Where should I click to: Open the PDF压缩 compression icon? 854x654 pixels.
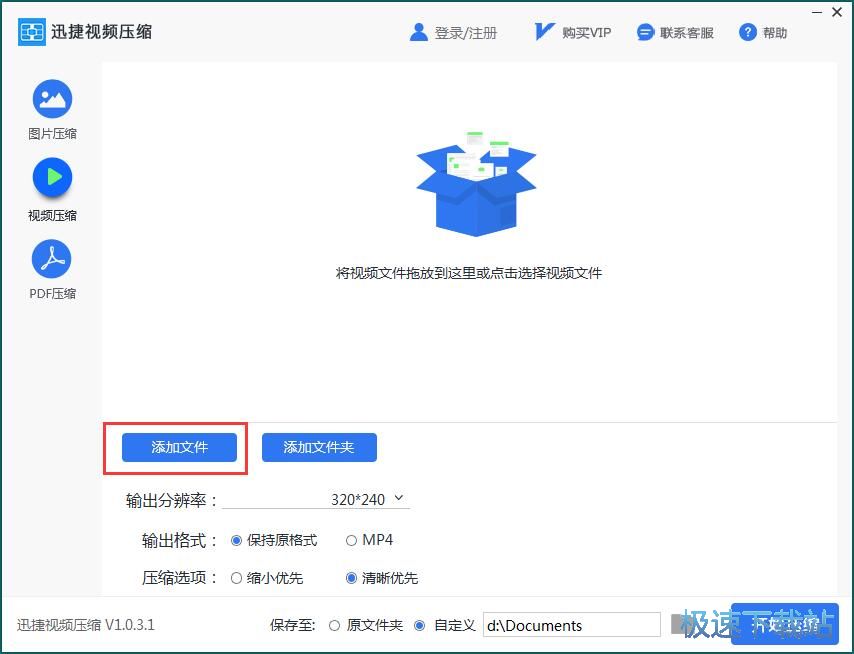coord(52,259)
